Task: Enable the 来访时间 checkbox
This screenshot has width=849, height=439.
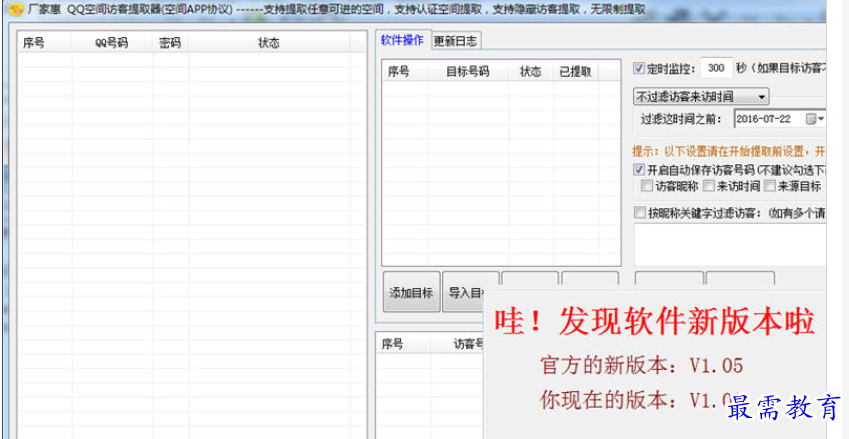Action: coord(709,186)
